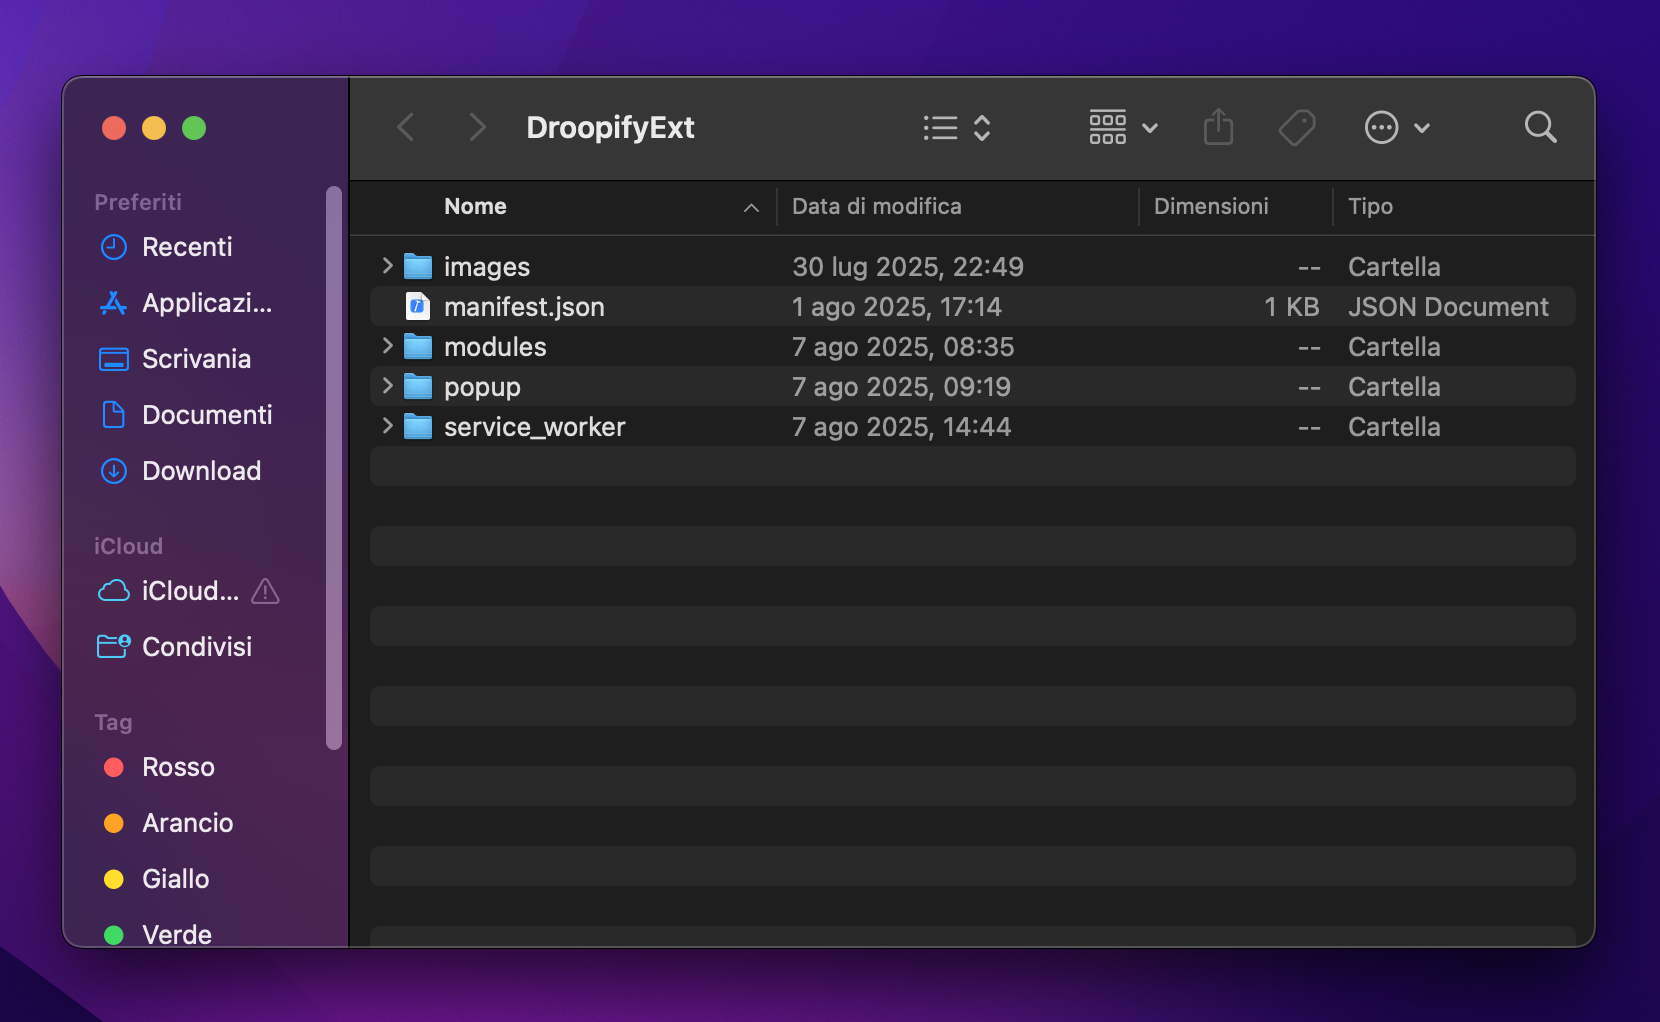The height and width of the screenshot is (1022, 1660).
Task: Open Documenti in the sidebar
Action: click(x=186, y=415)
